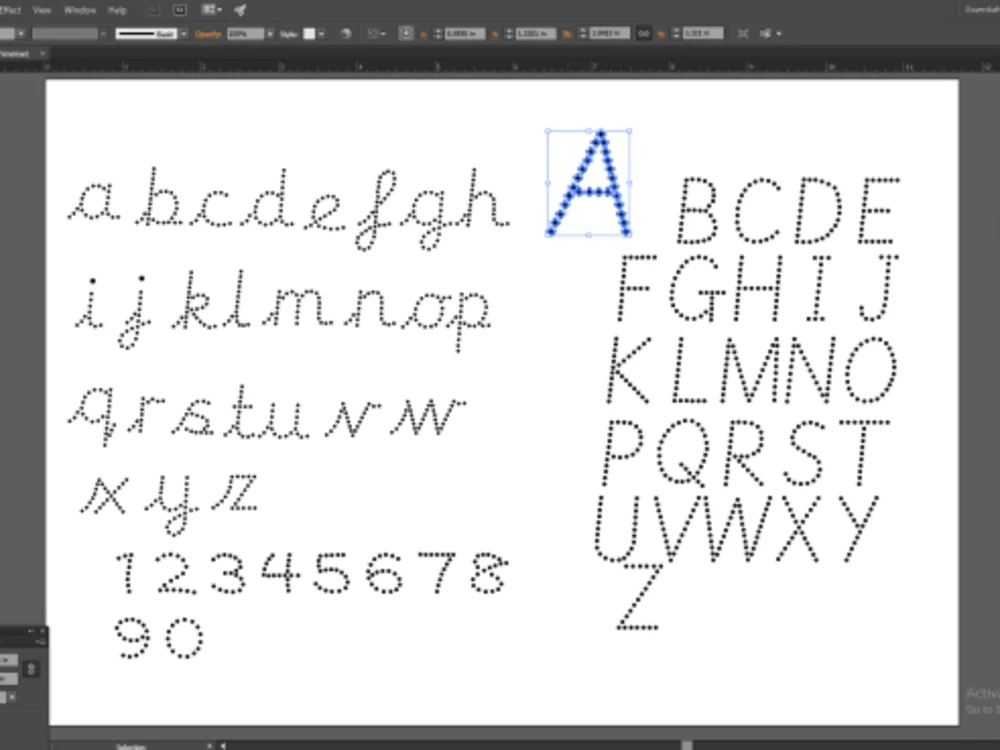The height and width of the screenshot is (750, 1000).
Task: Click the Y position value field
Action: (x=536, y=34)
